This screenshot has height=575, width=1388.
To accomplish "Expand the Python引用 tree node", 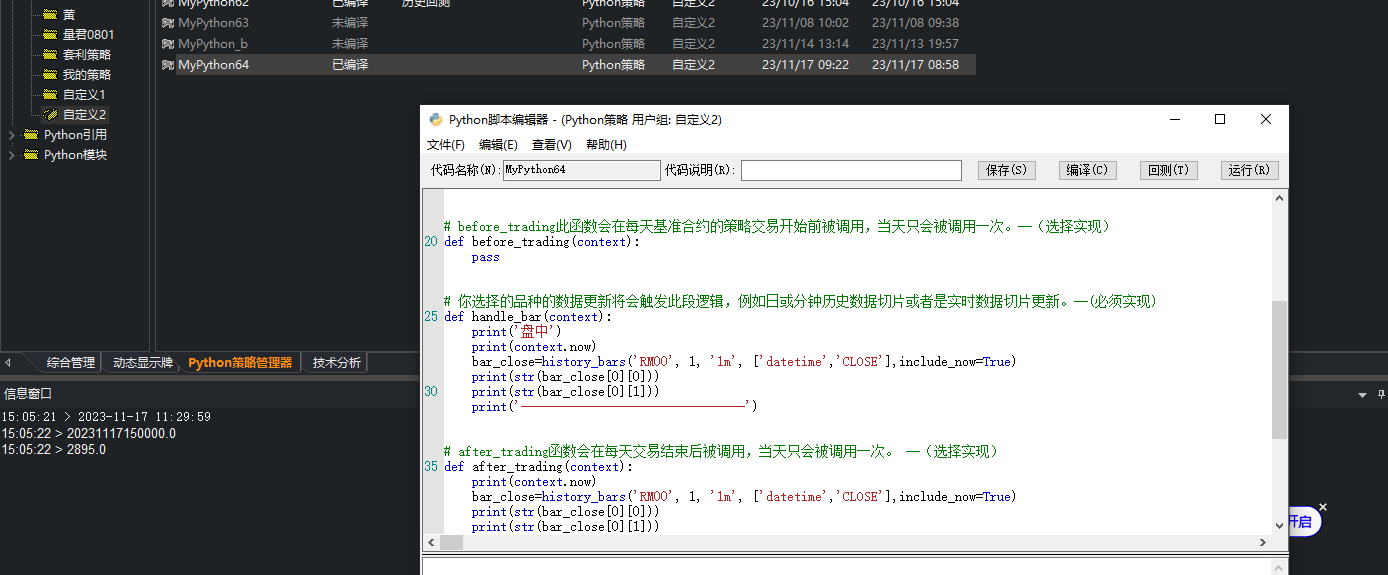I will [x=11, y=135].
